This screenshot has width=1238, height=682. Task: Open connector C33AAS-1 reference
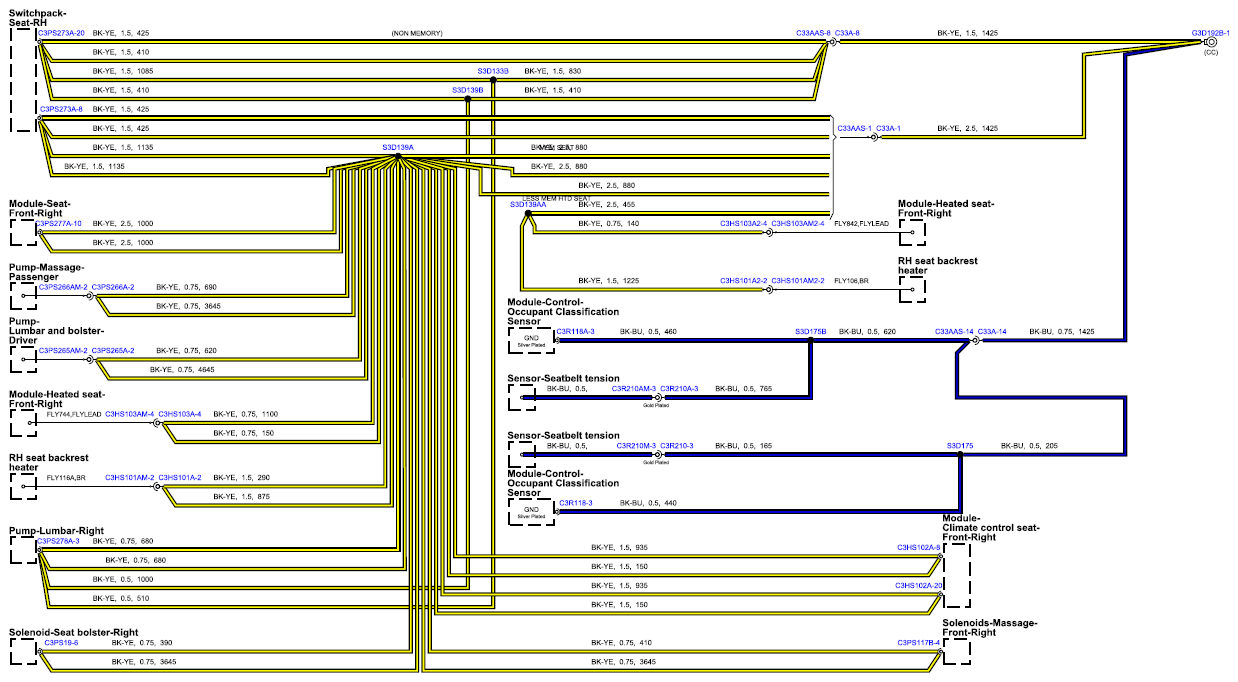pyautogui.click(x=855, y=128)
